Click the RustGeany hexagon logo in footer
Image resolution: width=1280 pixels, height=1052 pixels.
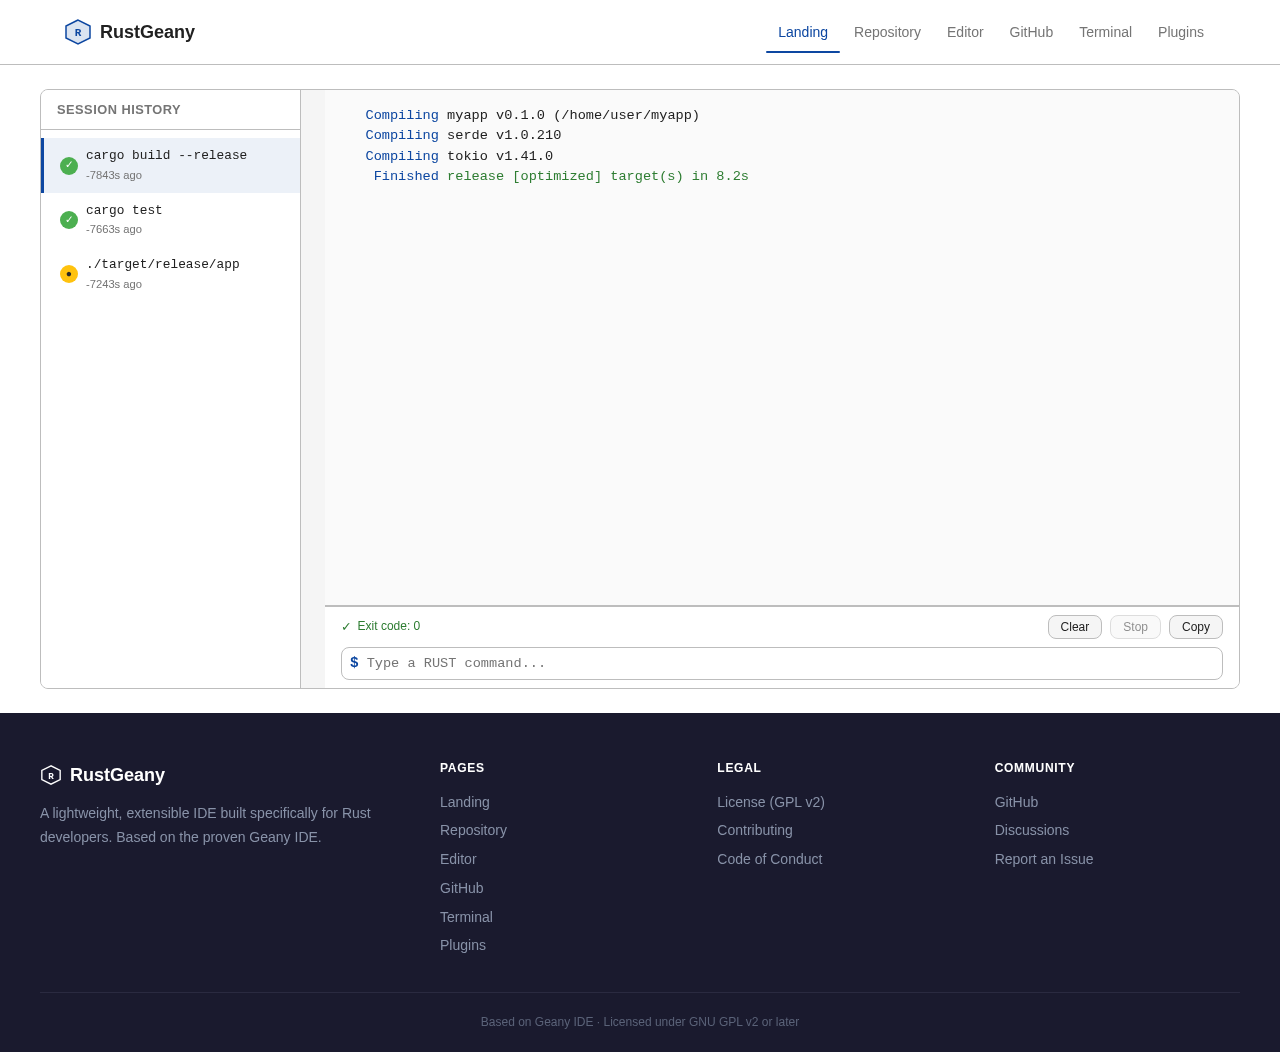coord(51,775)
